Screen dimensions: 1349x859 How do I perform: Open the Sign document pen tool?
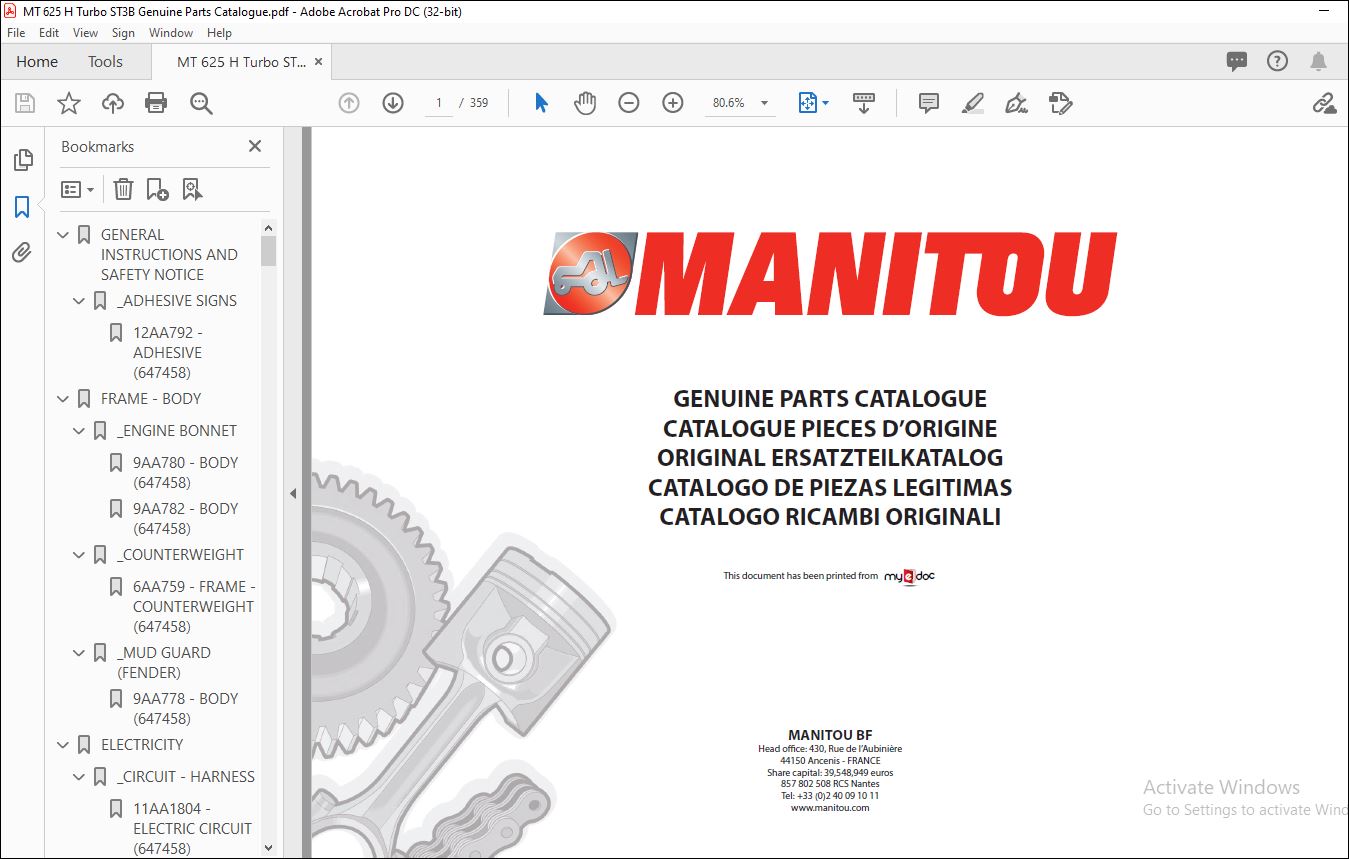click(1017, 103)
